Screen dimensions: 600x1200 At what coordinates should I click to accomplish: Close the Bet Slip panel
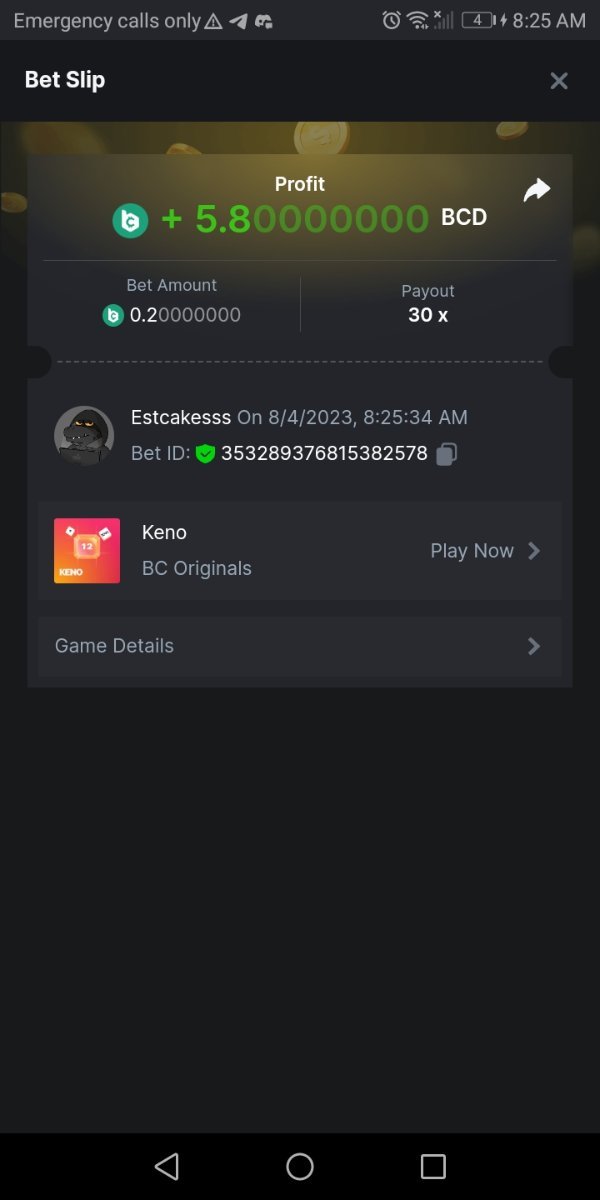(x=559, y=81)
